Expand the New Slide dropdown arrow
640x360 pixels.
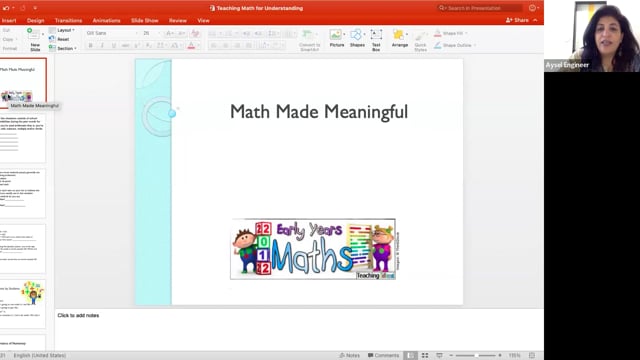coord(43,34)
